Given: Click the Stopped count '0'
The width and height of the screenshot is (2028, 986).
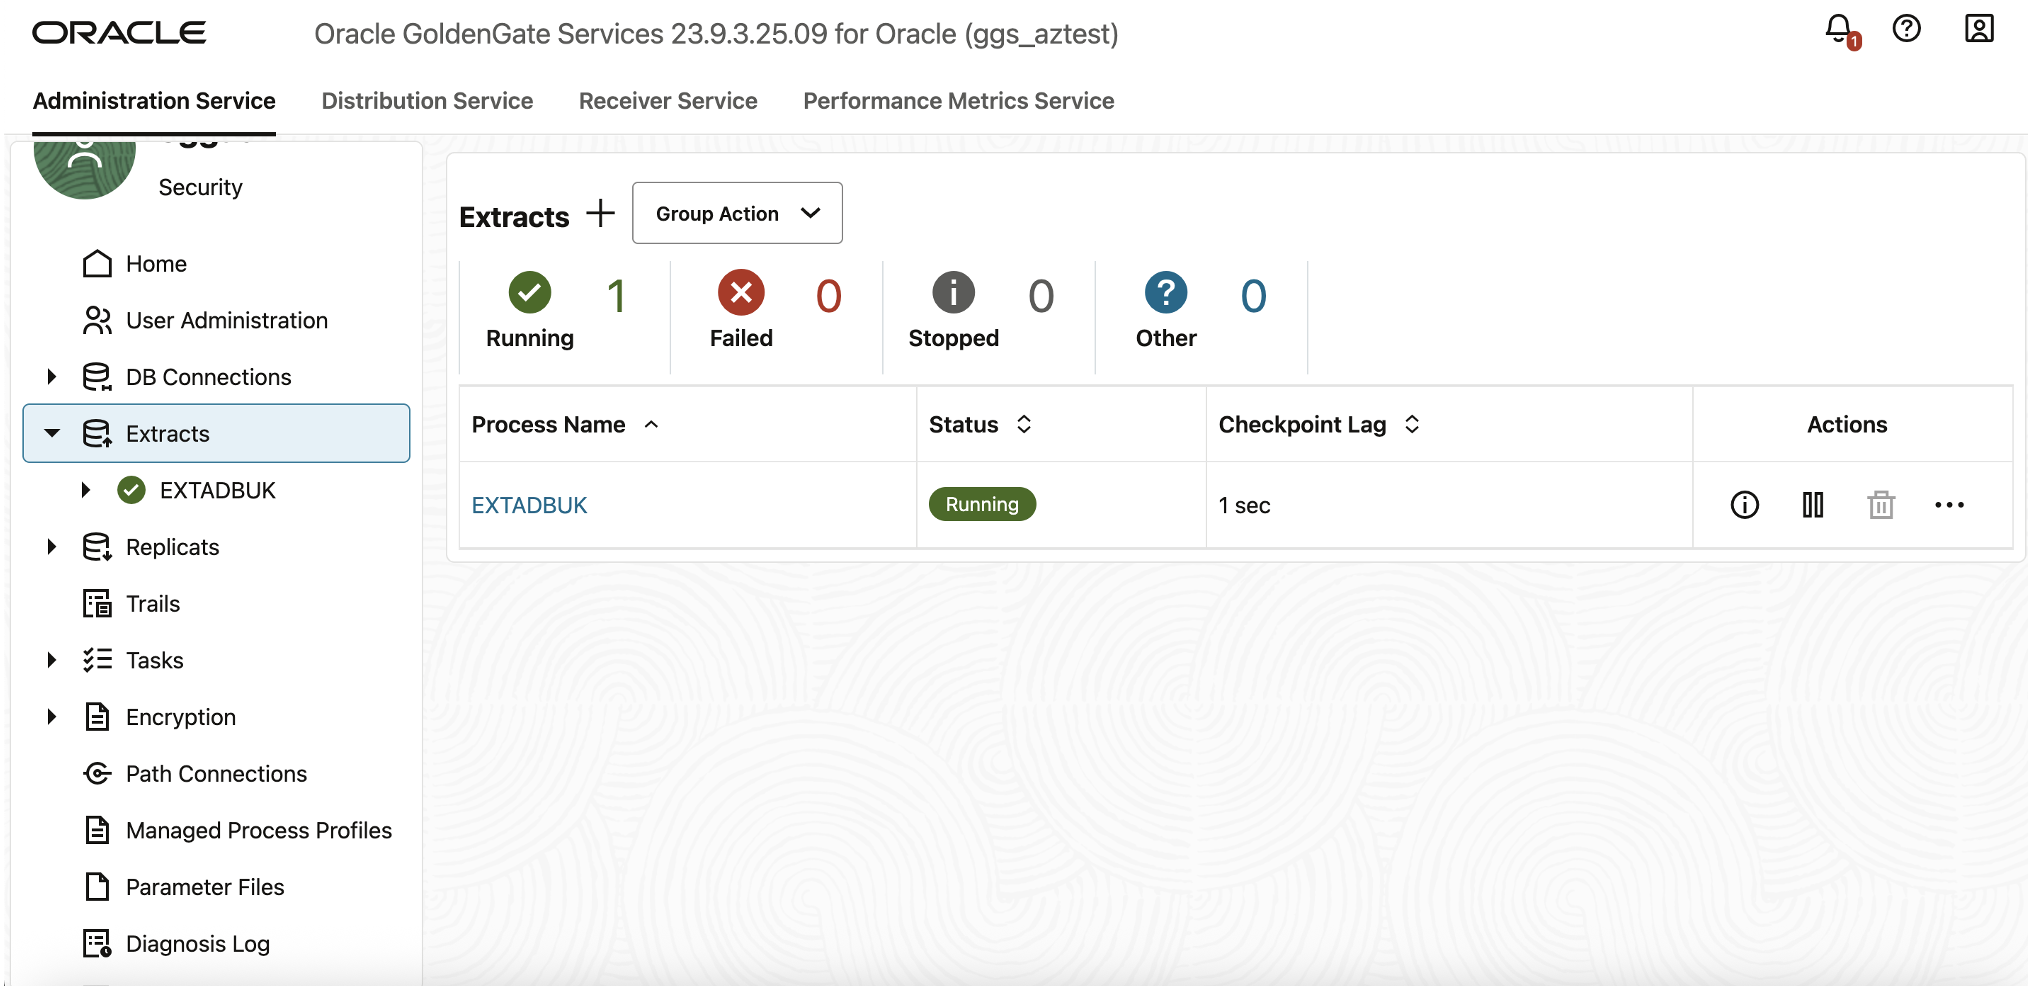Looking at the screenshot, I should pyautogui.click(x=1041, y=296).
